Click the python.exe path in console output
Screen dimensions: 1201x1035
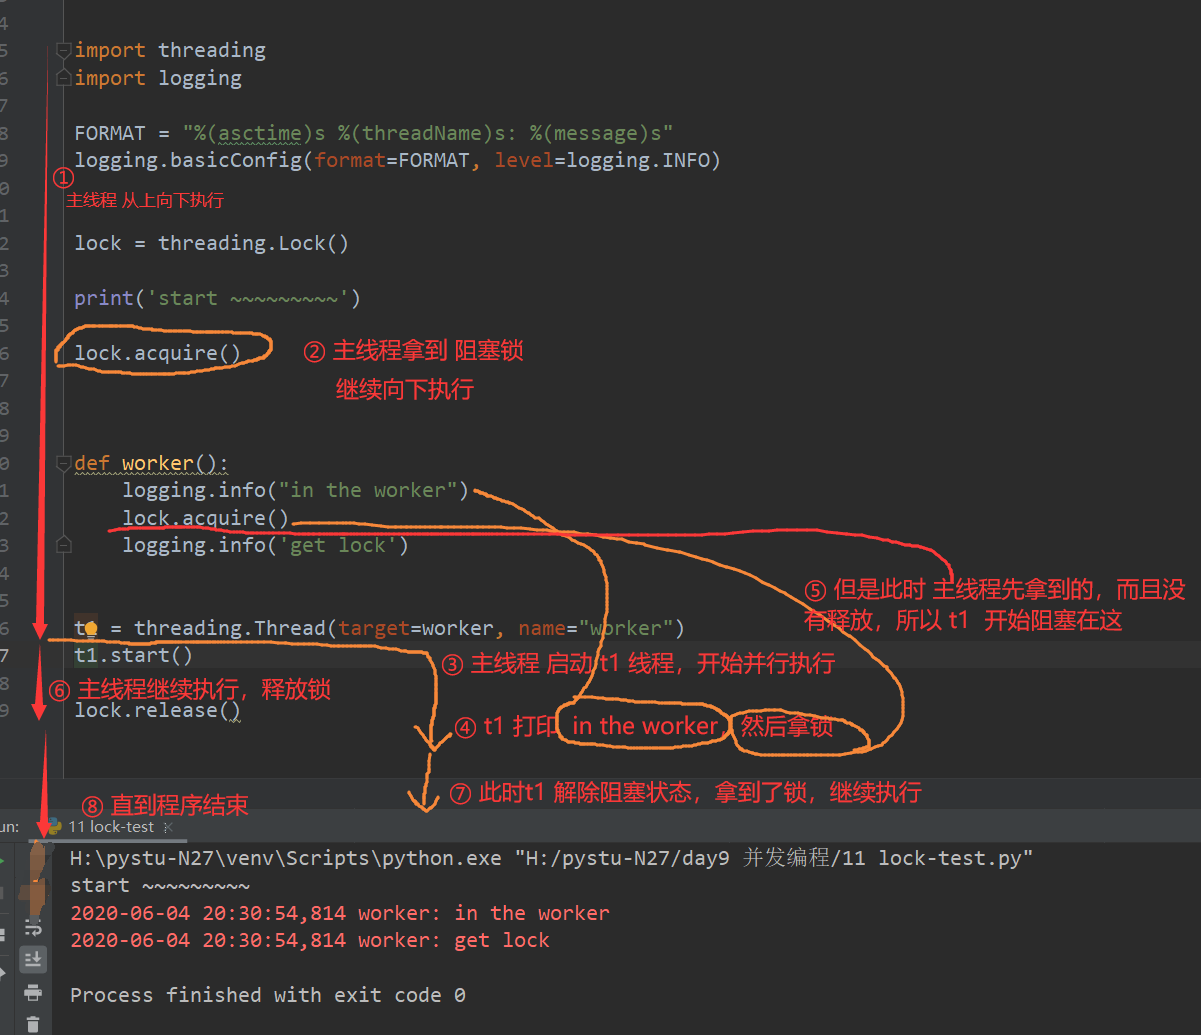pos(285,858)
